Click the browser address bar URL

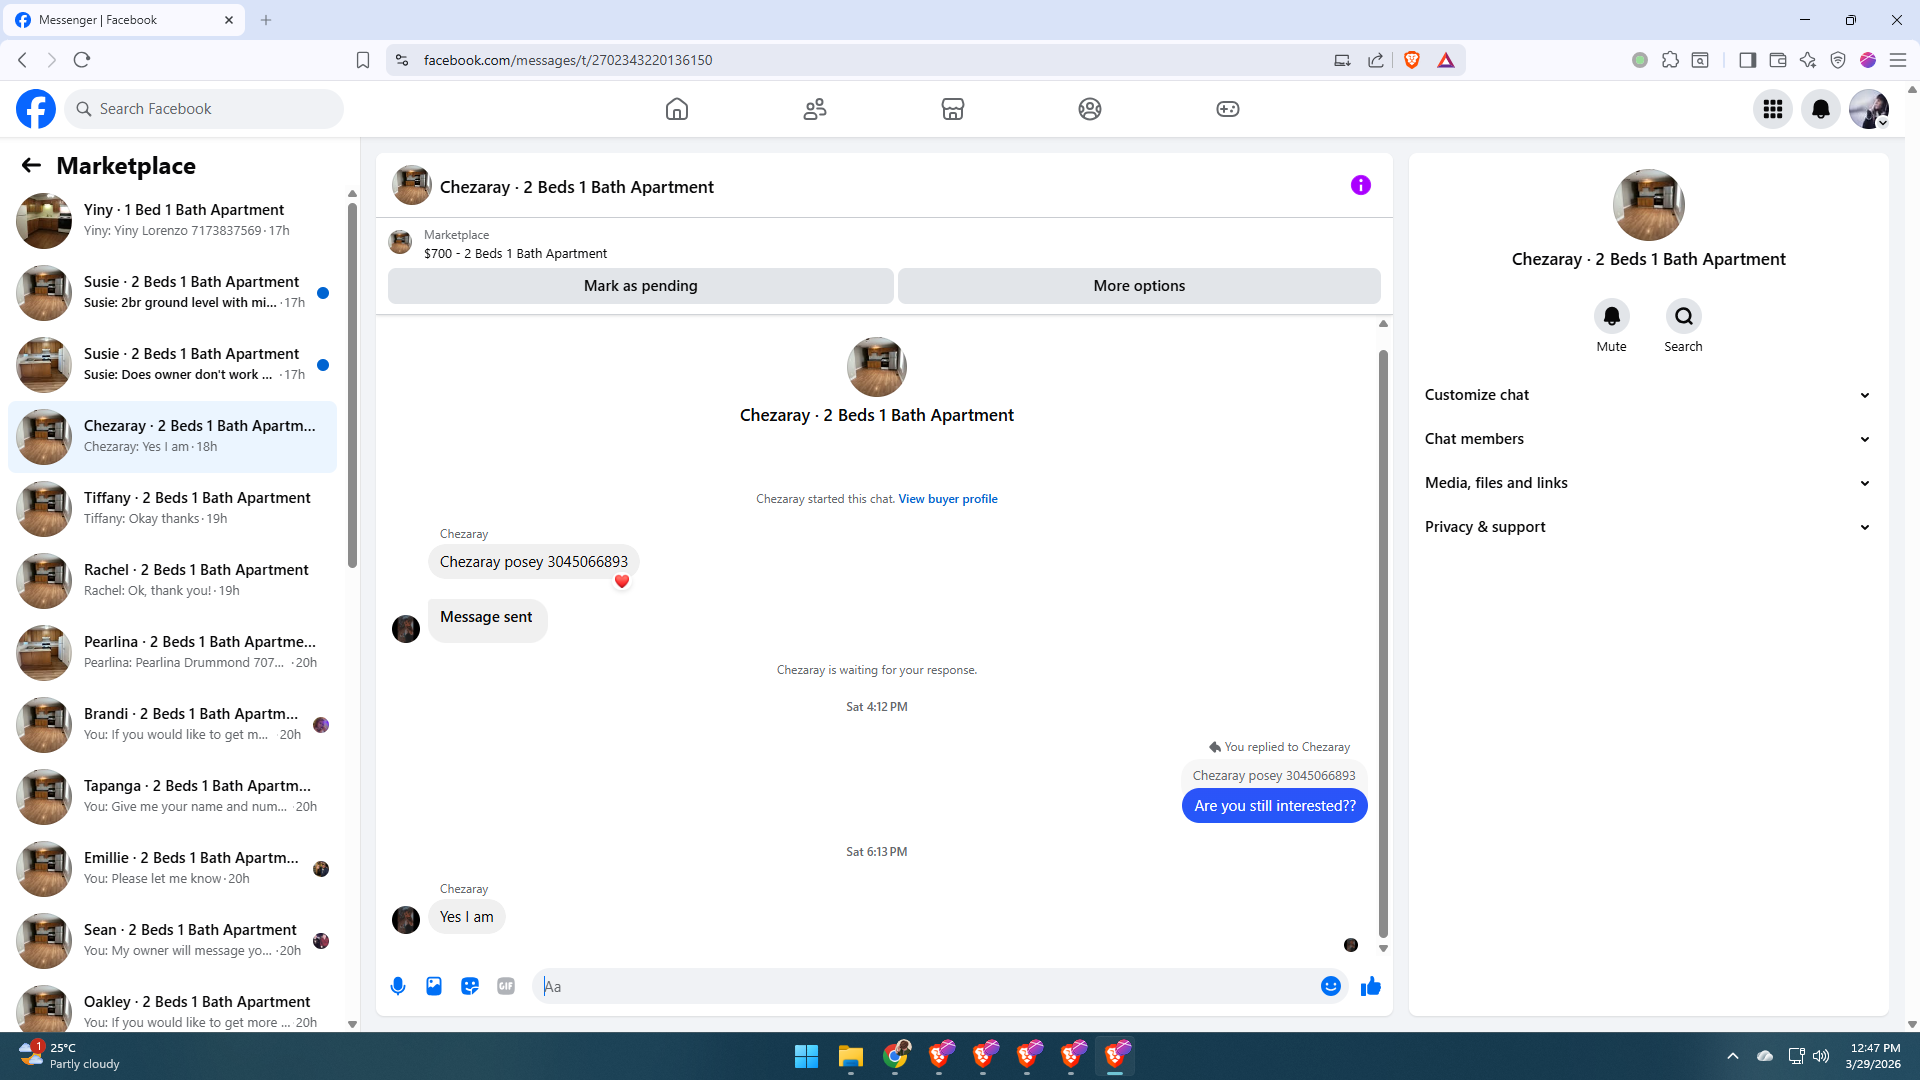click(568, 60)
